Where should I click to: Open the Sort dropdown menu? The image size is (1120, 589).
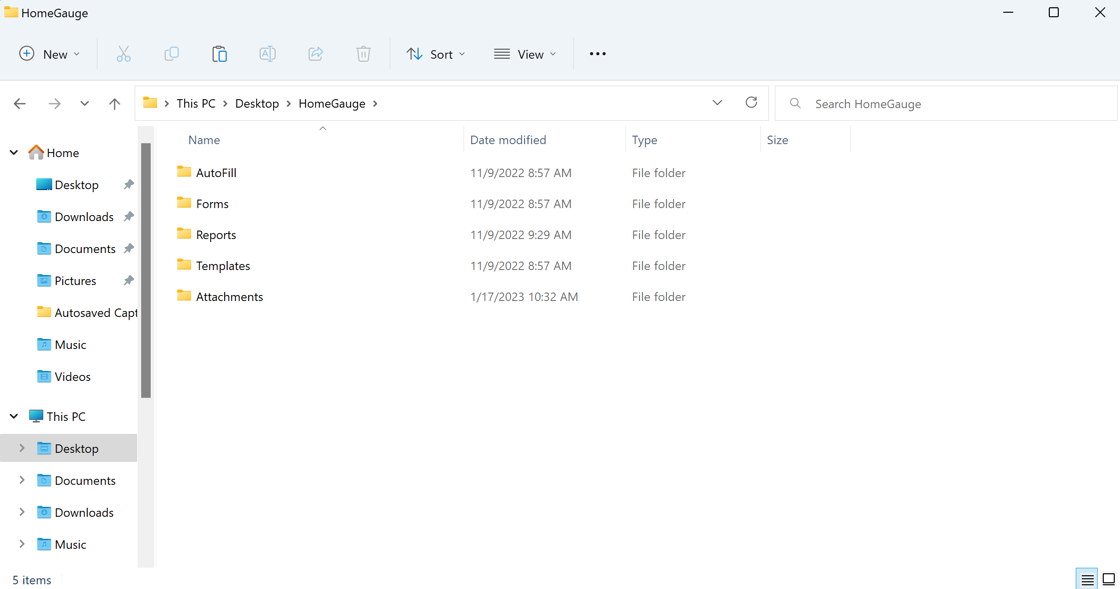click(436, 54)
